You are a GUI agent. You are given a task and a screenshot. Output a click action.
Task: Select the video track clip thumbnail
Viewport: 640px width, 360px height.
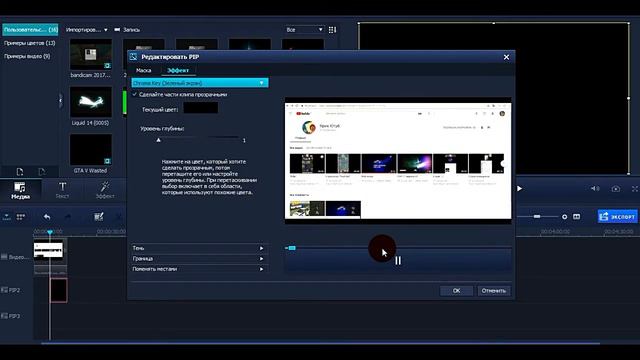[x=48, y=250]
